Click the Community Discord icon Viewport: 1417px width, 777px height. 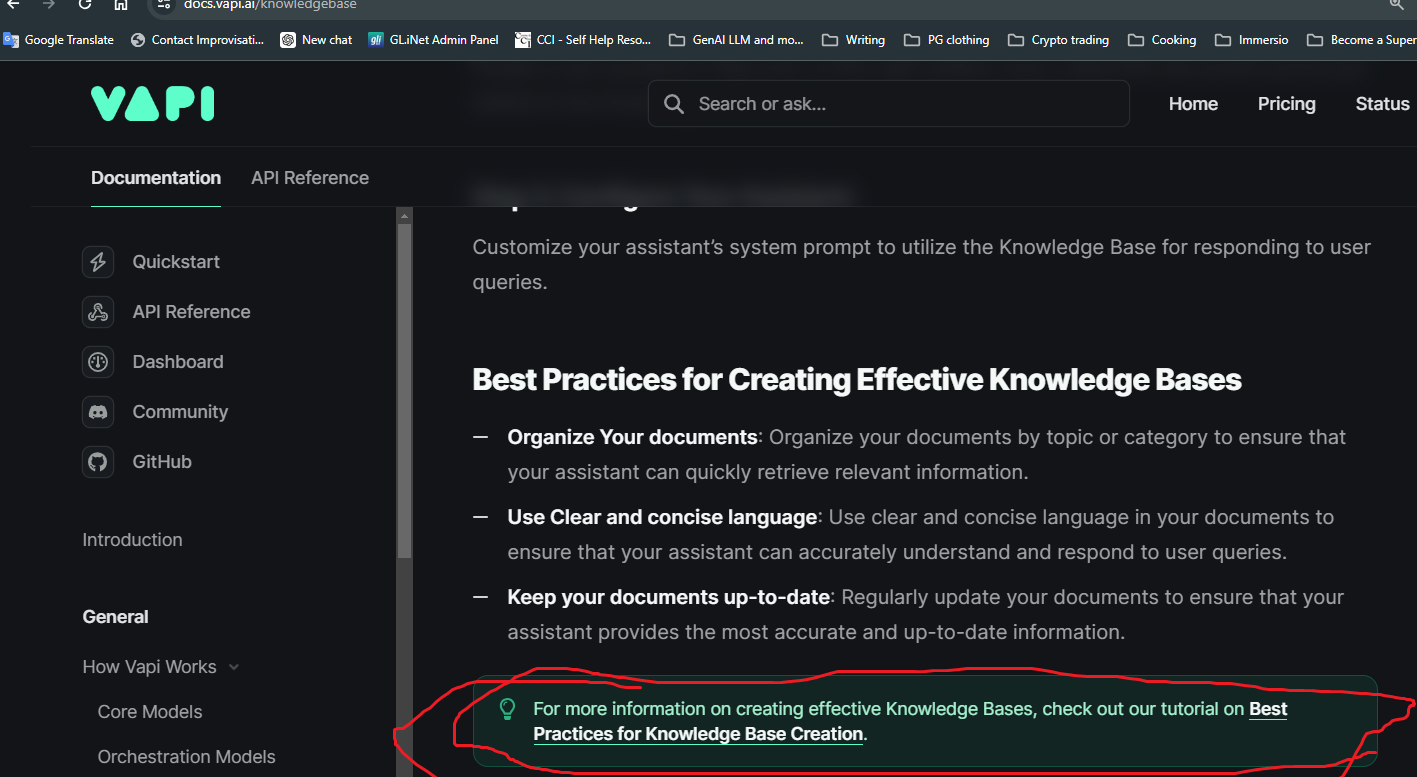pyautogui.click(x=98, y=412)
